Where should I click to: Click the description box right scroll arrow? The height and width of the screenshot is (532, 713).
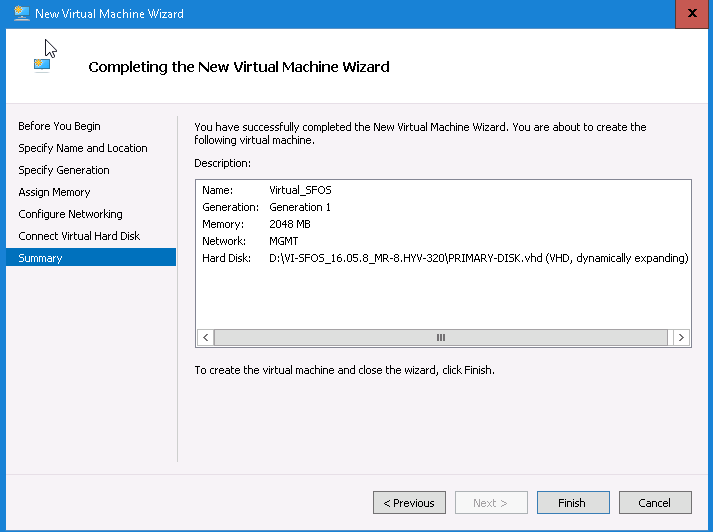[x=680, y=338]
